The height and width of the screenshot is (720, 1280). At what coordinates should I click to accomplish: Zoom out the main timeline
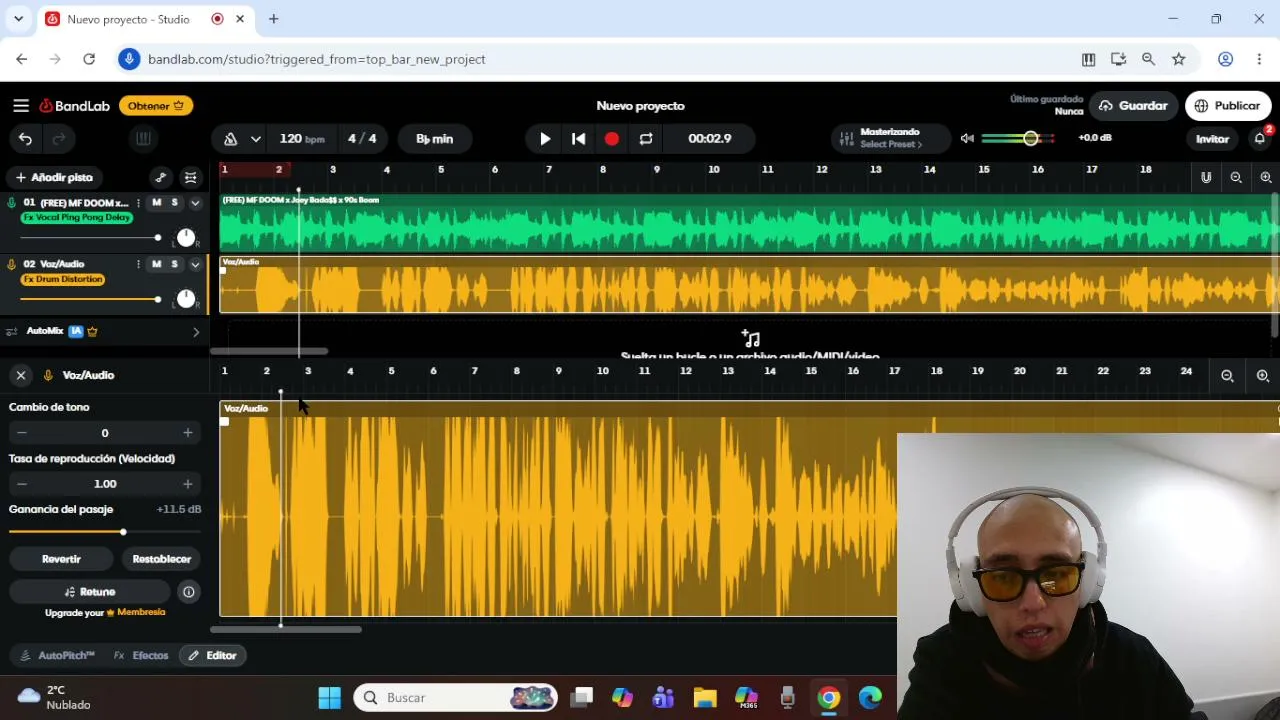pos(1236,177)
